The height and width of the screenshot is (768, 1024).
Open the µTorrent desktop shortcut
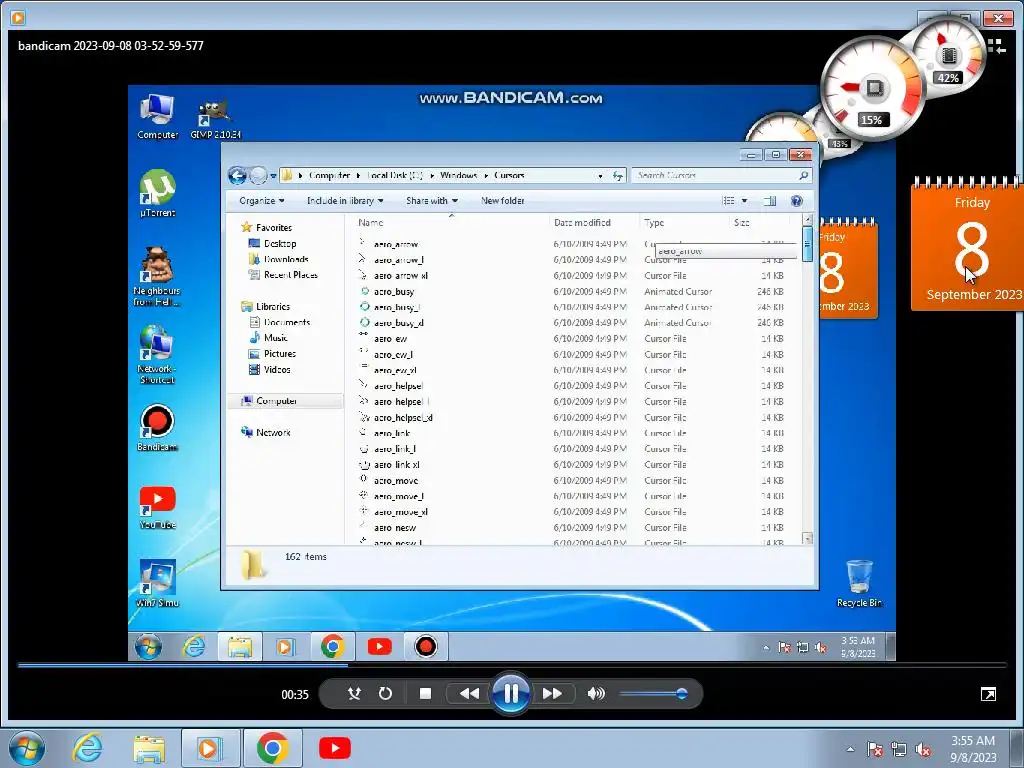click(x=157, y=193)
